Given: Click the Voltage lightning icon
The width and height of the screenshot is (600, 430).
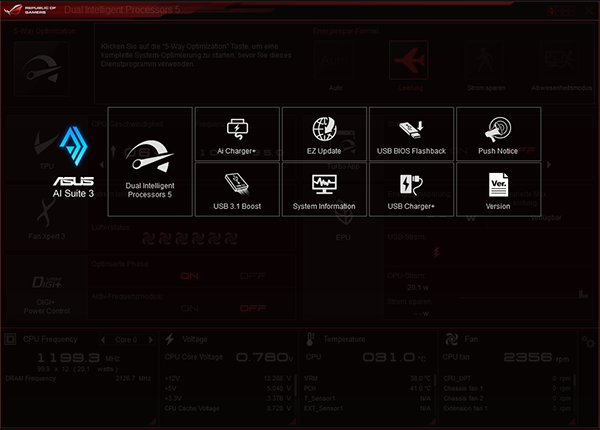Looking at the screenshot, I should click(170, 339).
